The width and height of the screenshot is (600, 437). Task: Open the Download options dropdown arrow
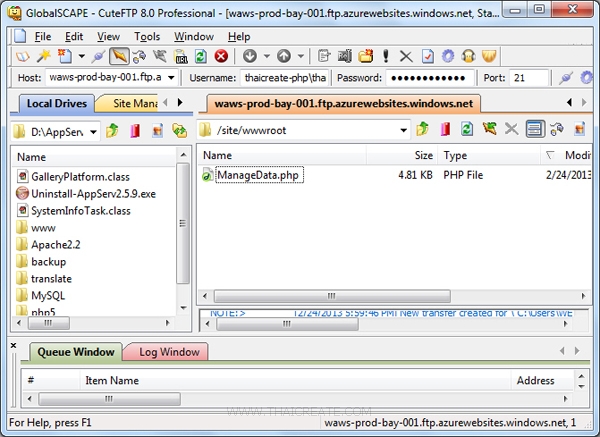tap(266, 57)
